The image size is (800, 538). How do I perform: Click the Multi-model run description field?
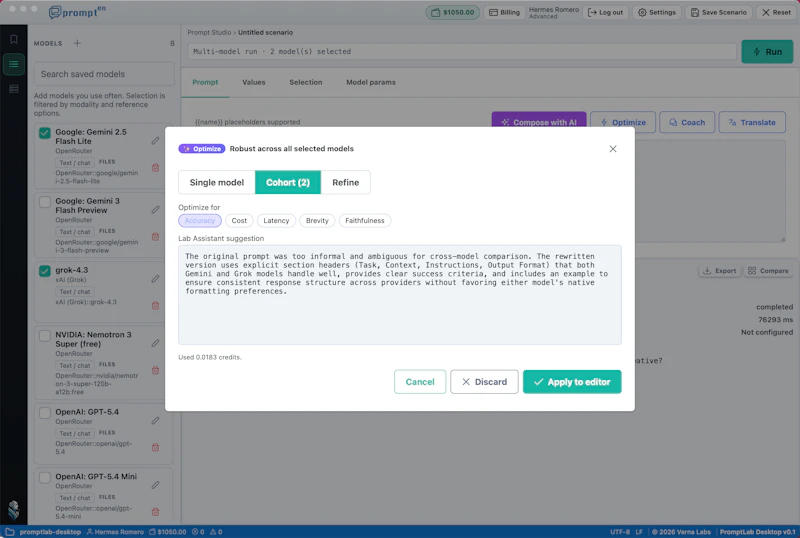462,52
